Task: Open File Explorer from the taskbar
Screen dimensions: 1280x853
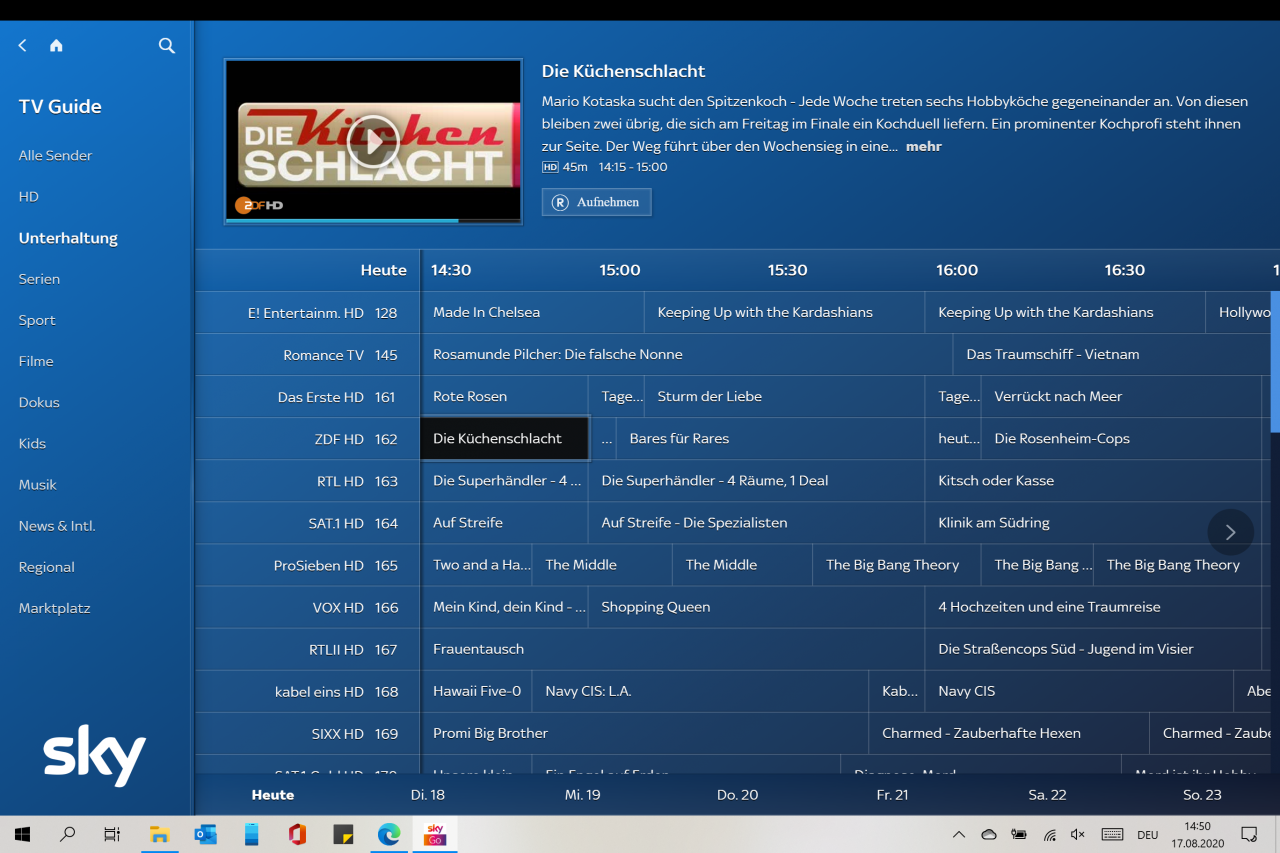Action: [159, 834]
